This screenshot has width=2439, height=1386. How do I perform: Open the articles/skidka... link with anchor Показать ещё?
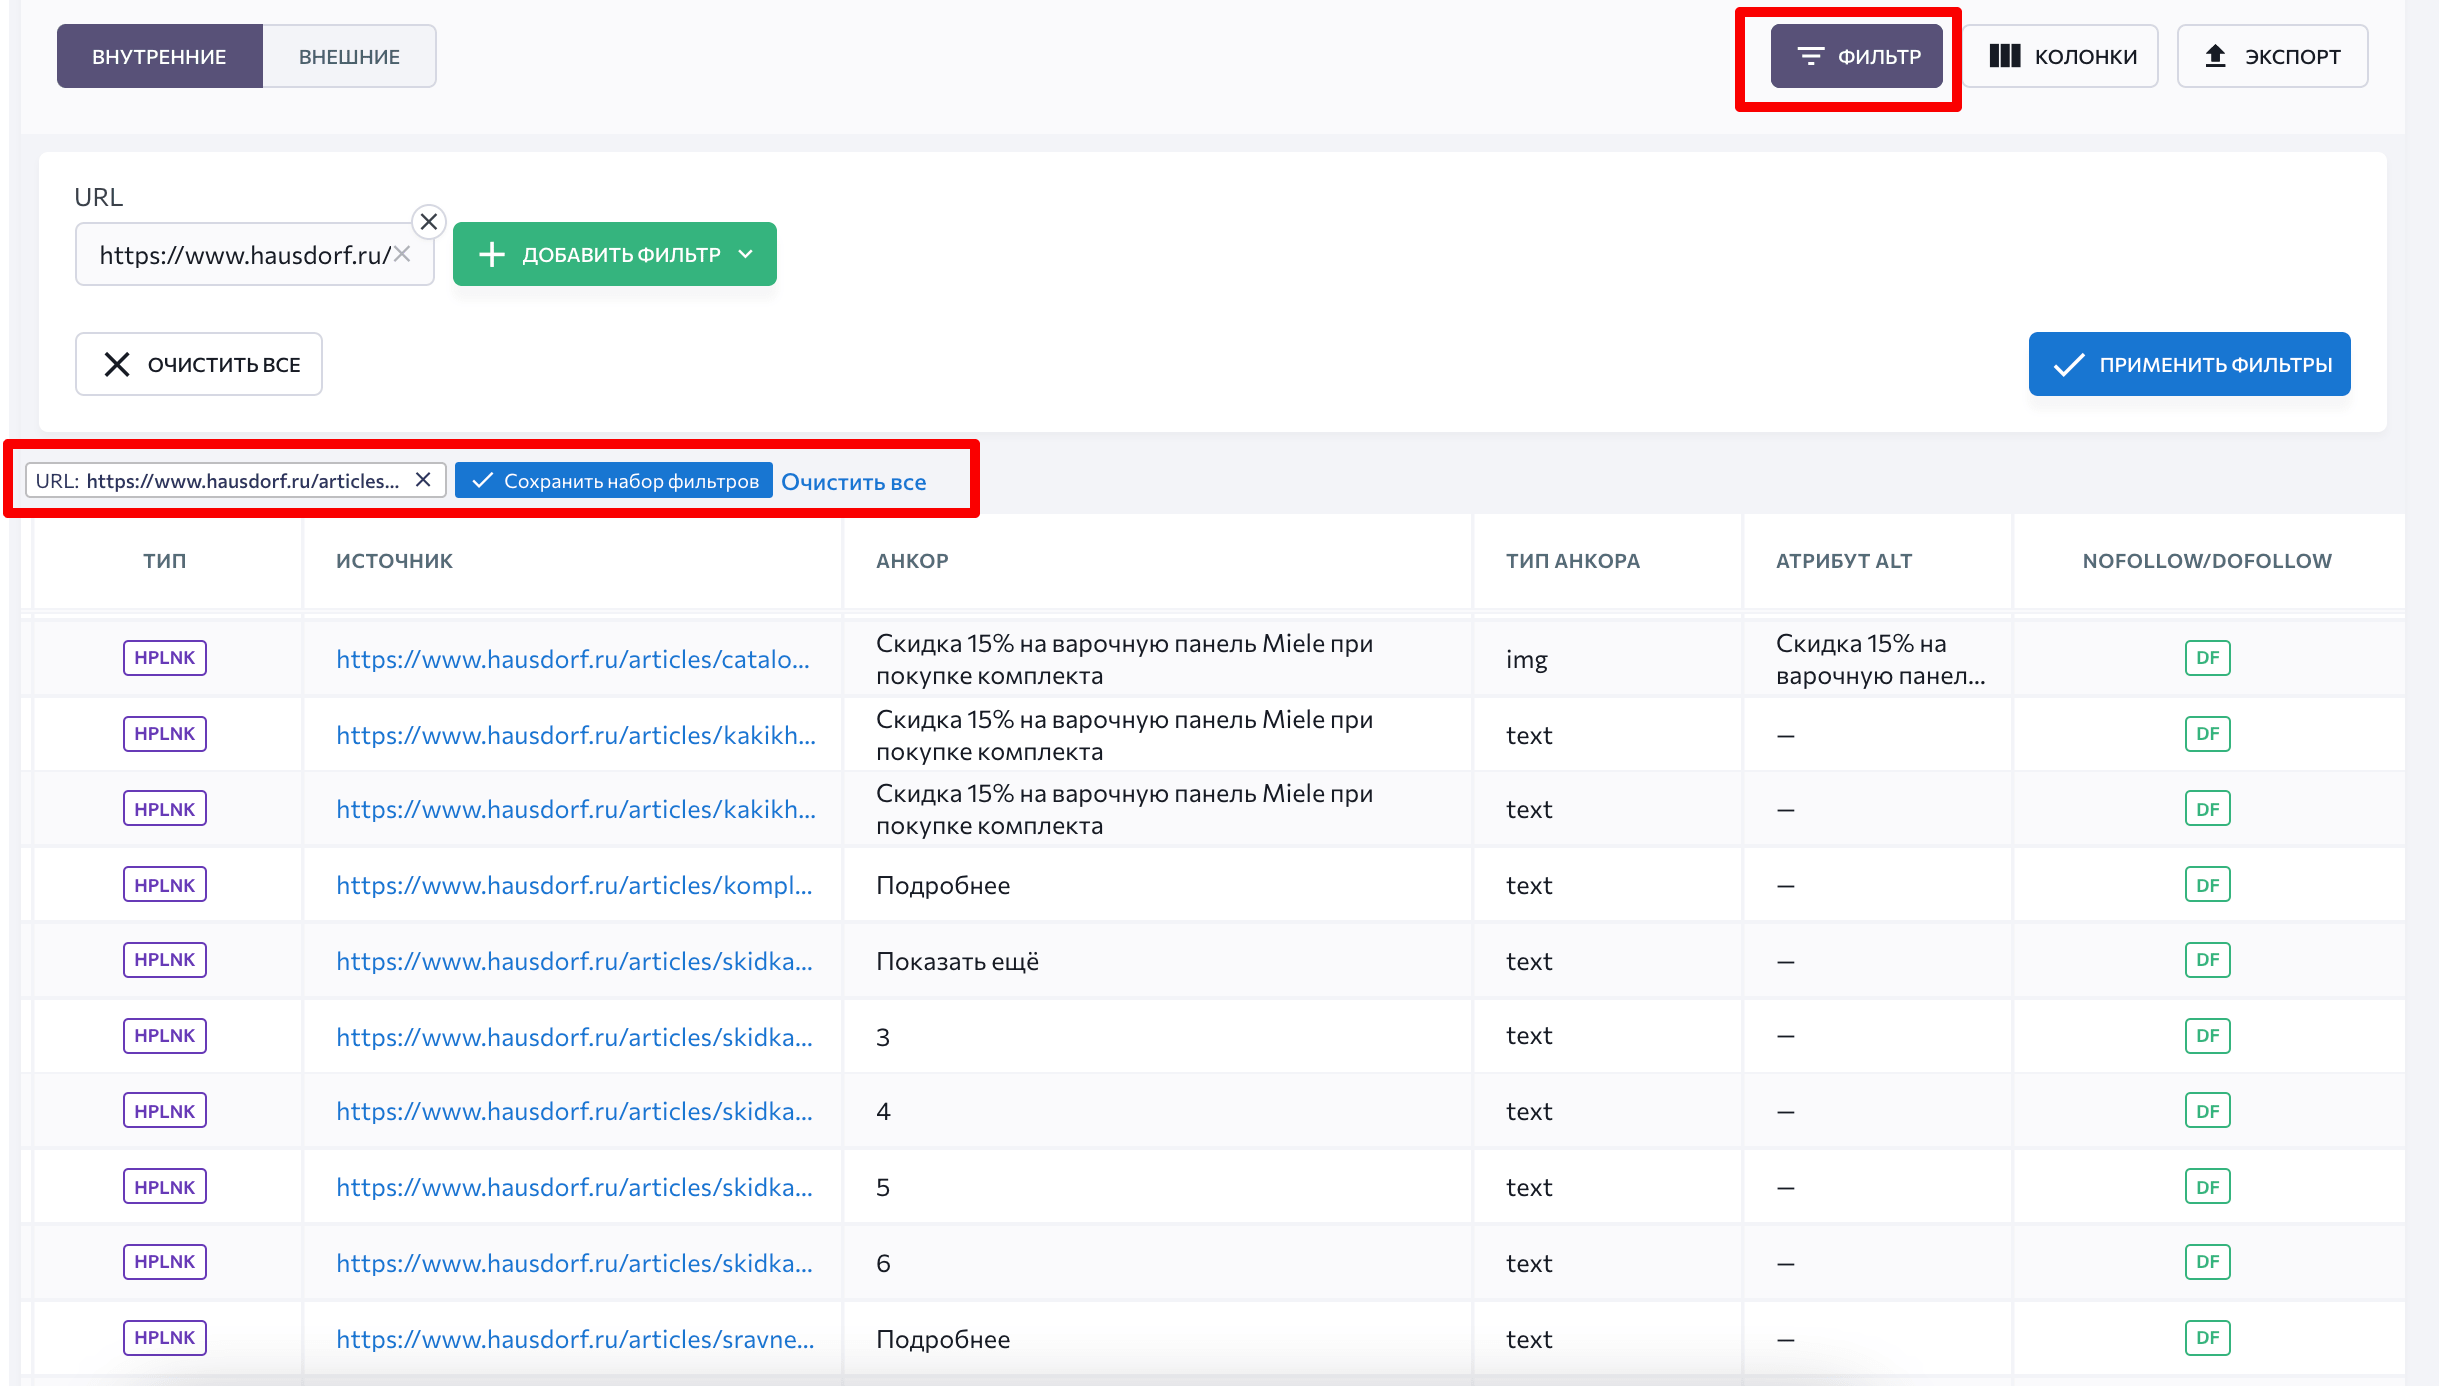click(x=574, y=961)
